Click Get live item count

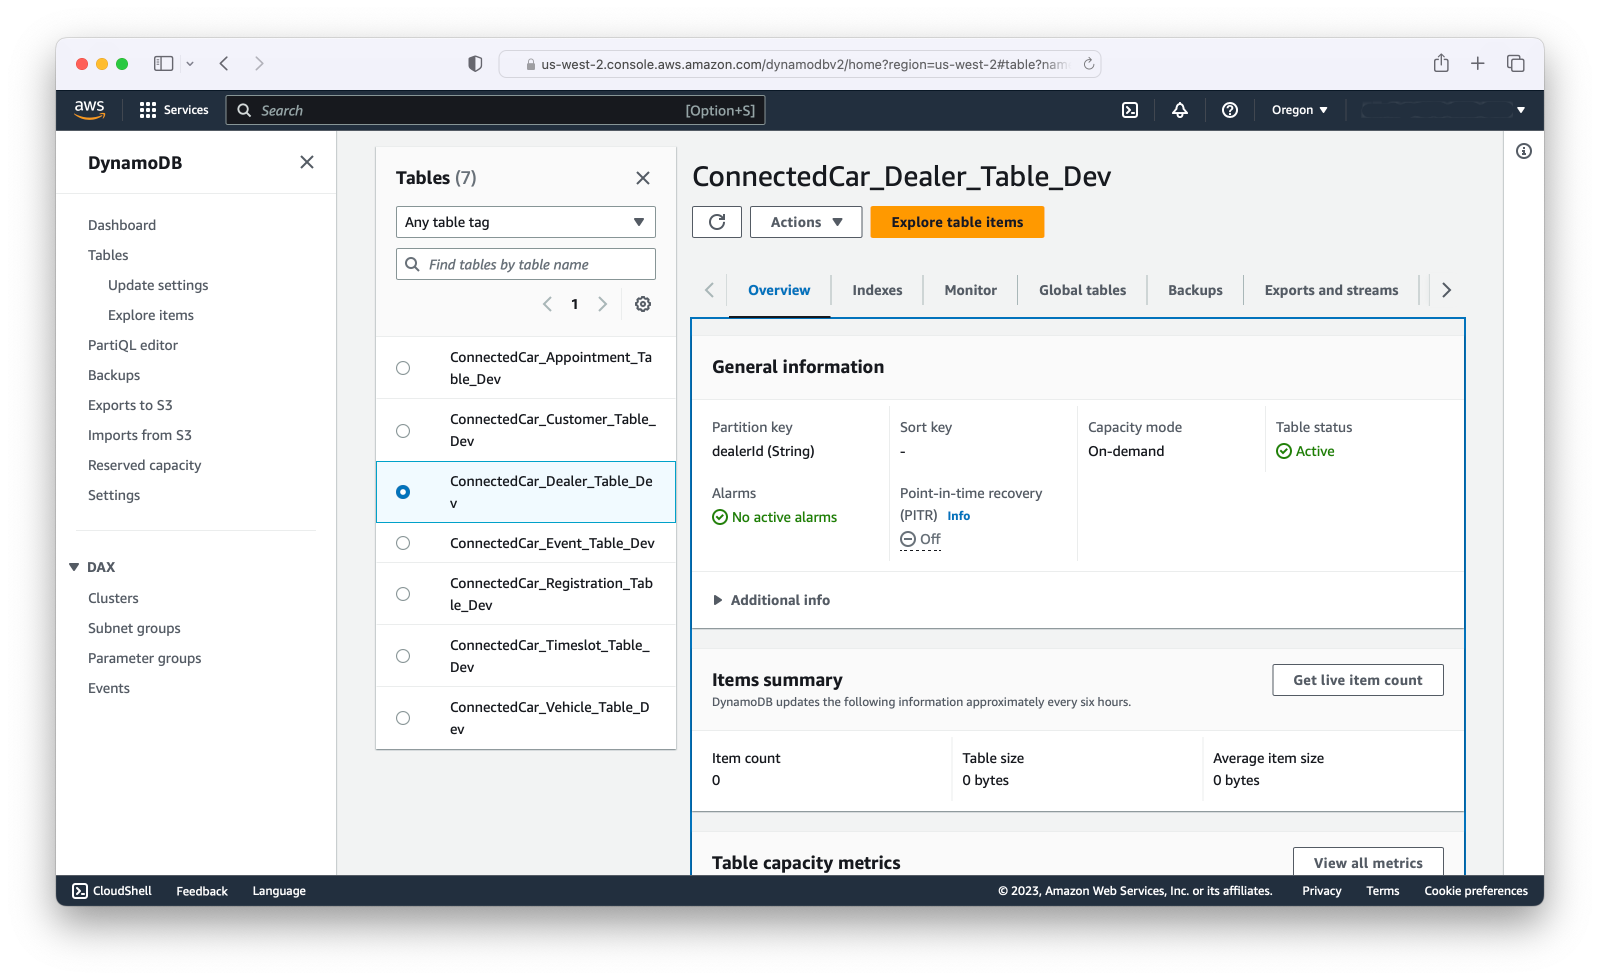tap(1357, 680)
